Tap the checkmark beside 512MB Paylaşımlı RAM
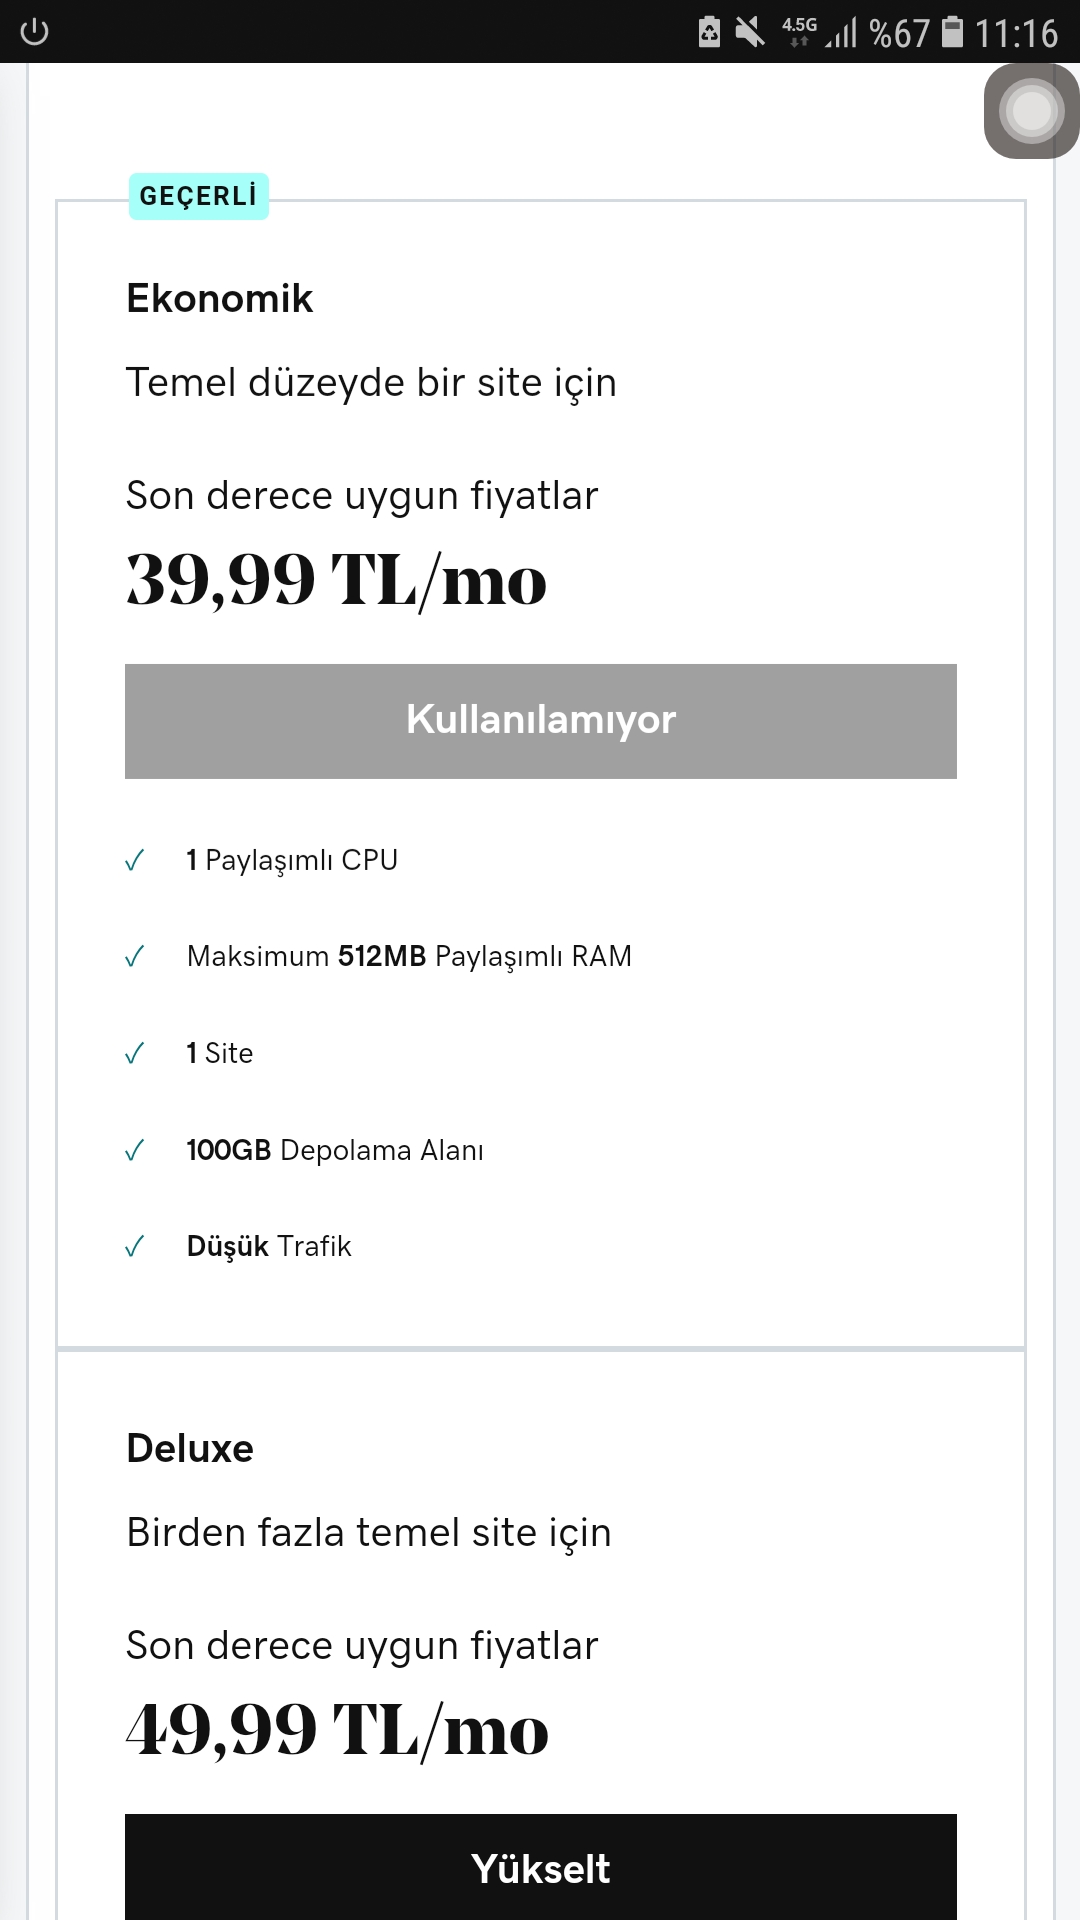The width and height of the screenshot is (1080, 1920). tap(135, 957)
